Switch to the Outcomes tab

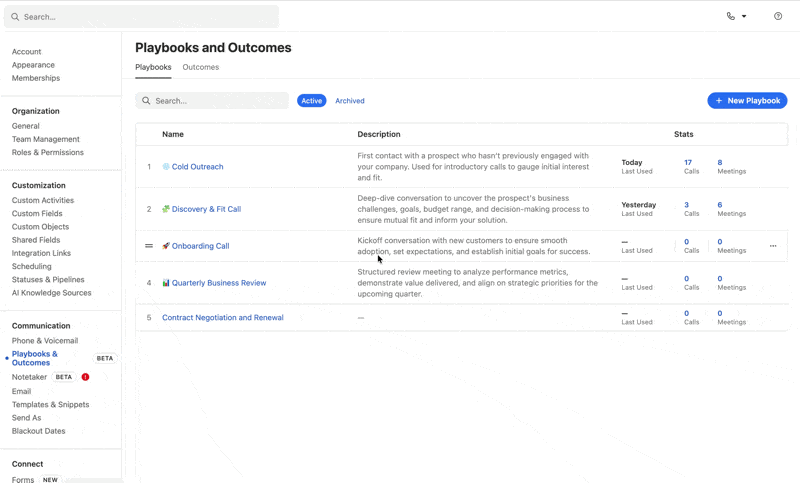(x=201, y=67)
